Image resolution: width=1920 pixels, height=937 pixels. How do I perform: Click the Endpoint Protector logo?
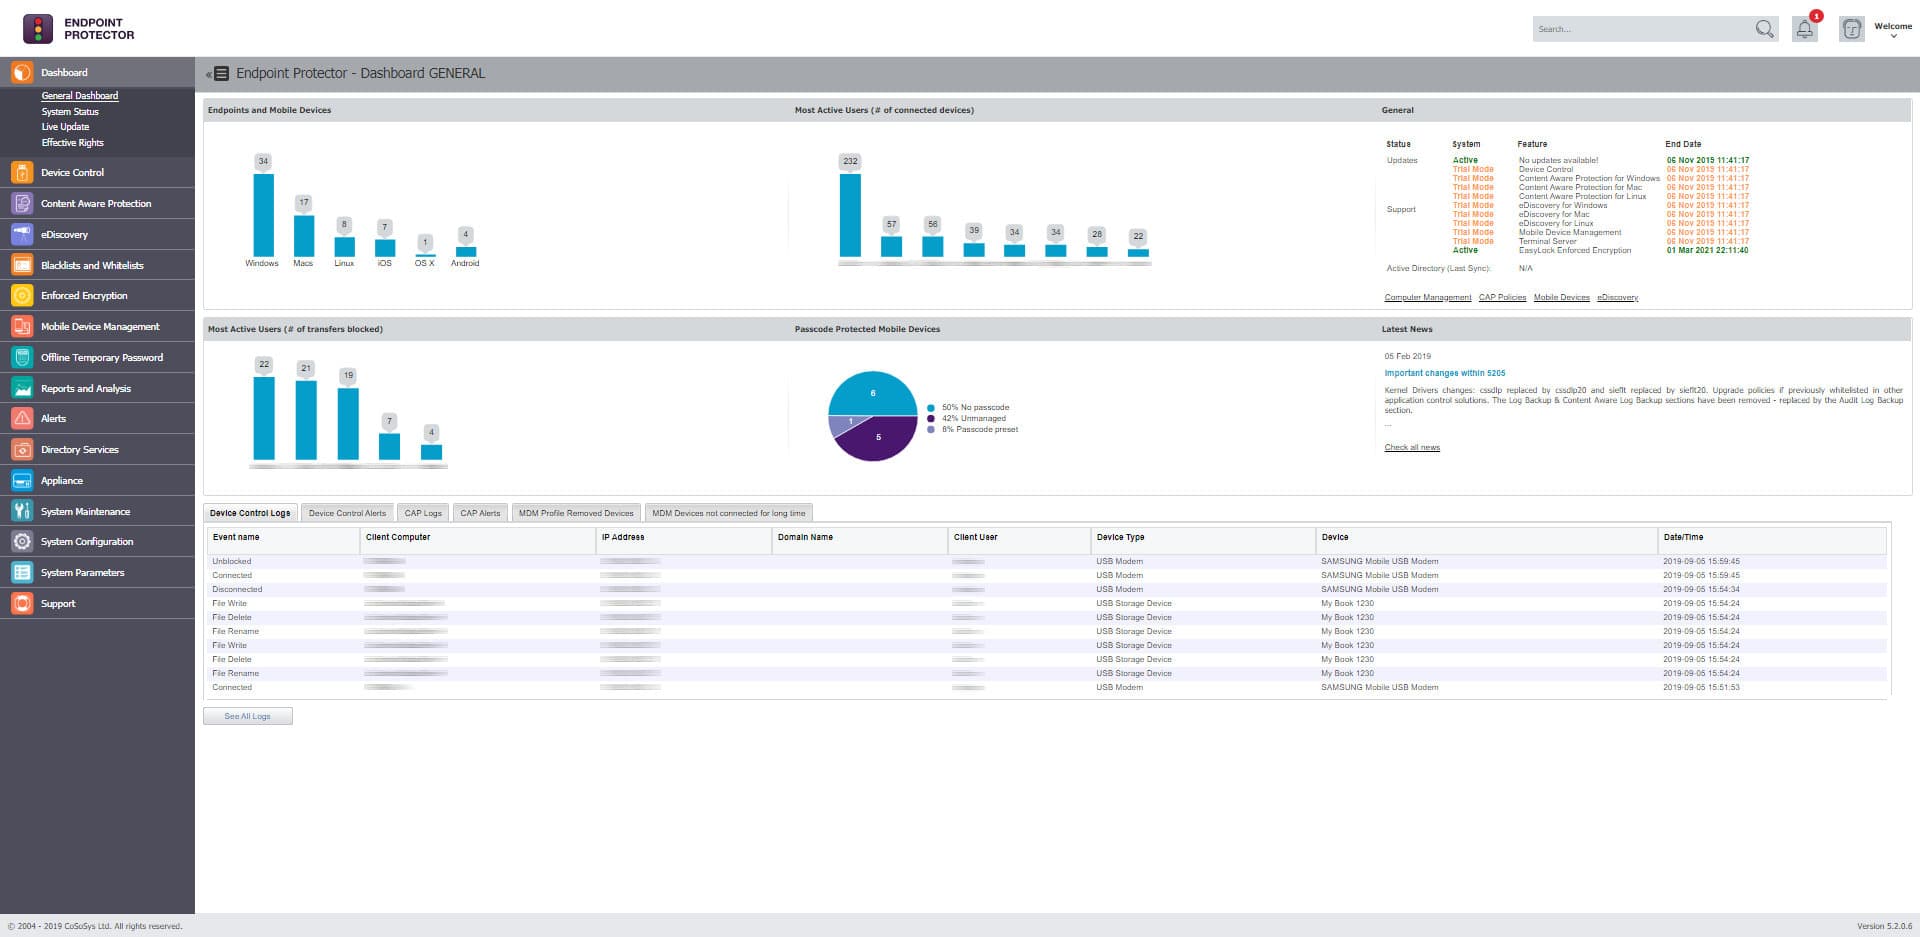click(79, 29)
